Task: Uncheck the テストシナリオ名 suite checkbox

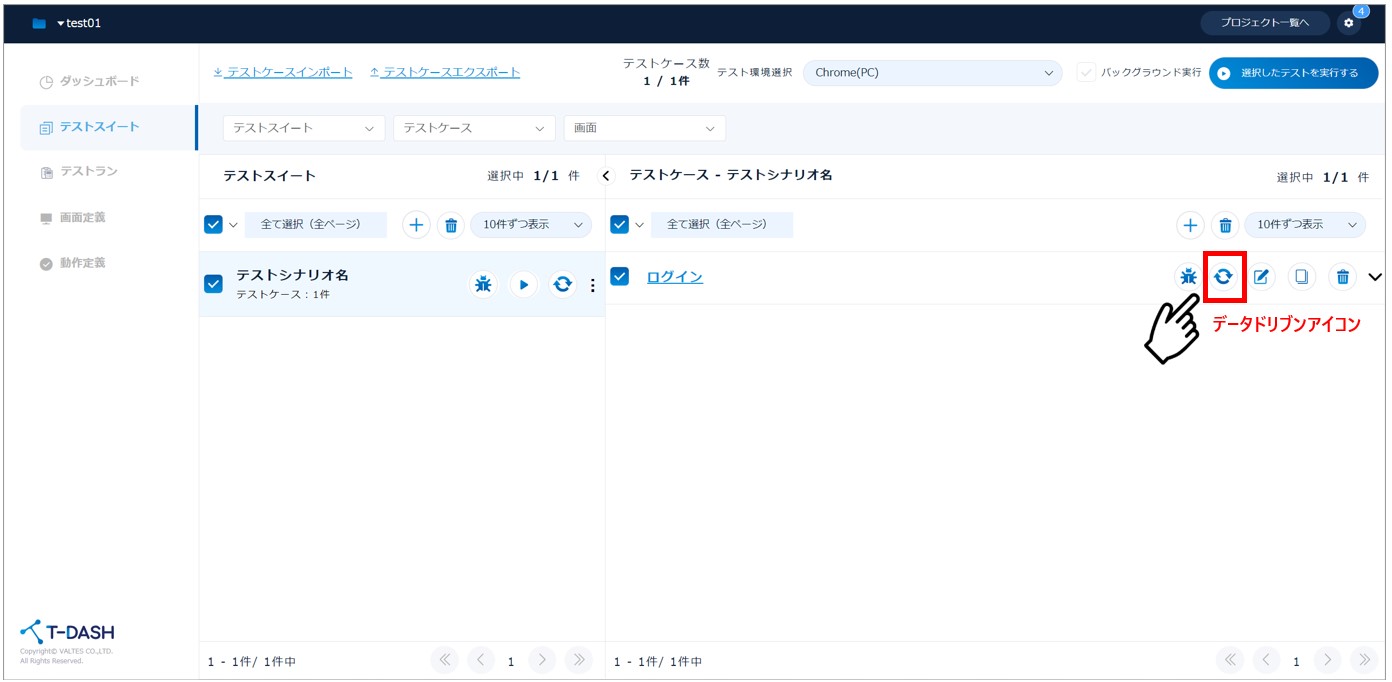Action: pyautogui.click(x=213, y=284)
